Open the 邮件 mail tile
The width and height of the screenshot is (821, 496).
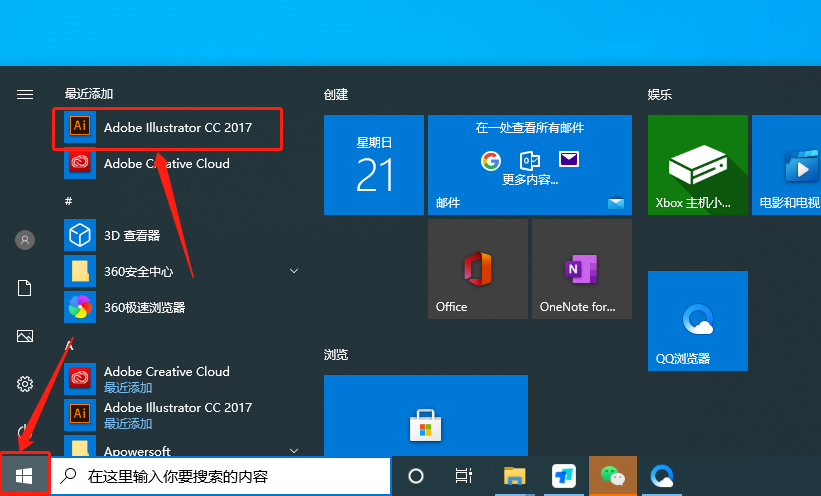(530, 165)
